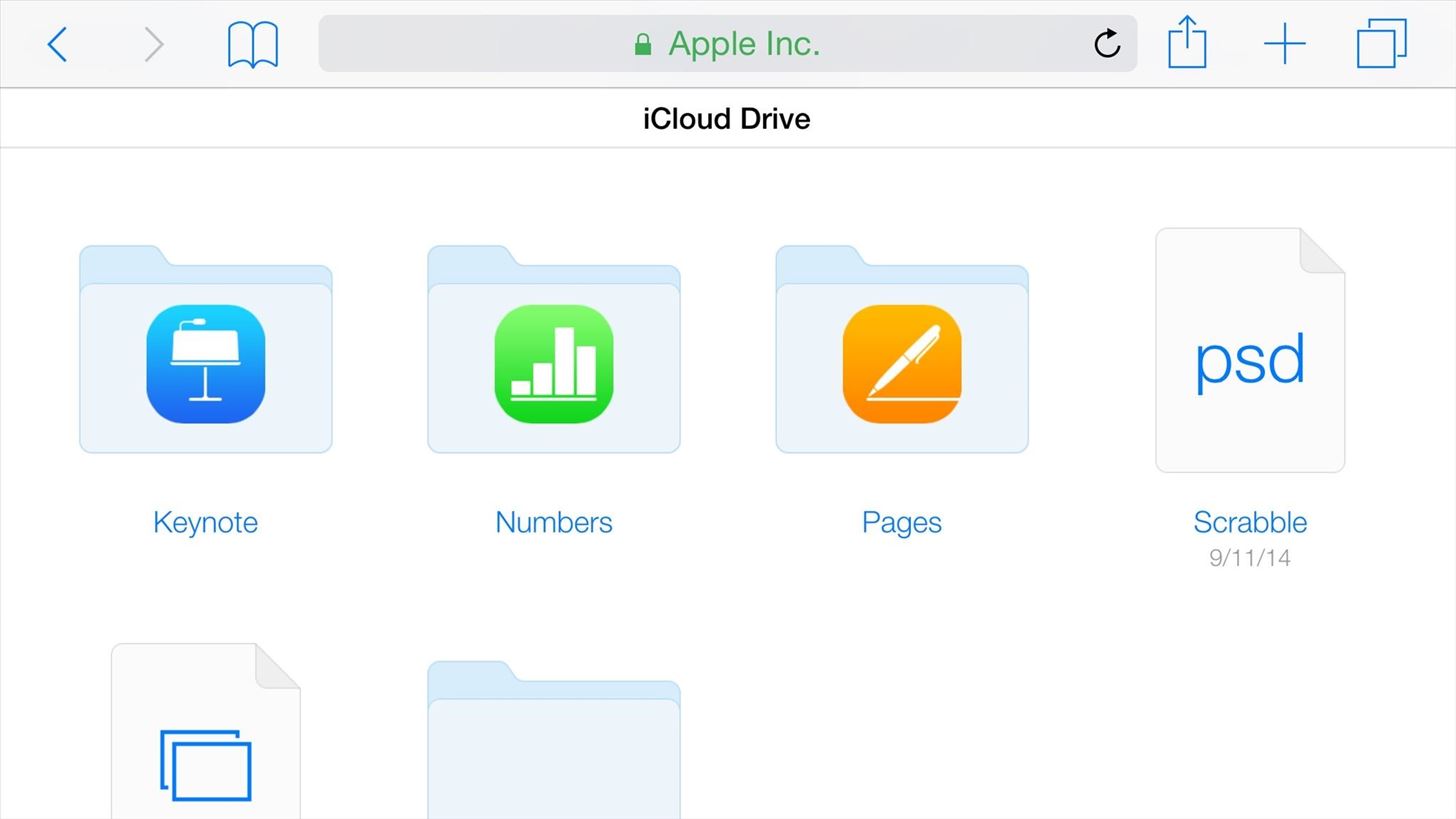Open the Keynote folder by its name link
This screenshot has width=1456, height=819.
coord(205,522)
